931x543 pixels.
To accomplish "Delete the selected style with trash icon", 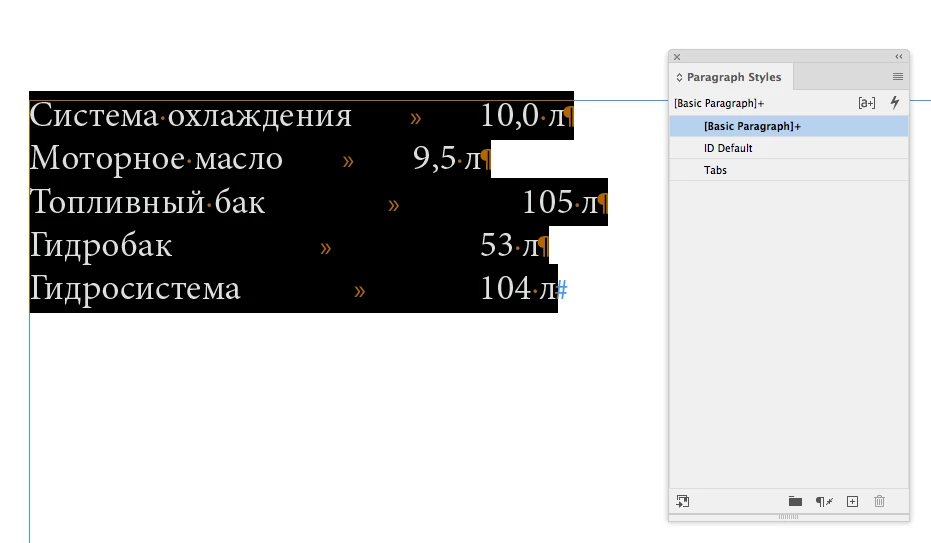I will (879, 501).
